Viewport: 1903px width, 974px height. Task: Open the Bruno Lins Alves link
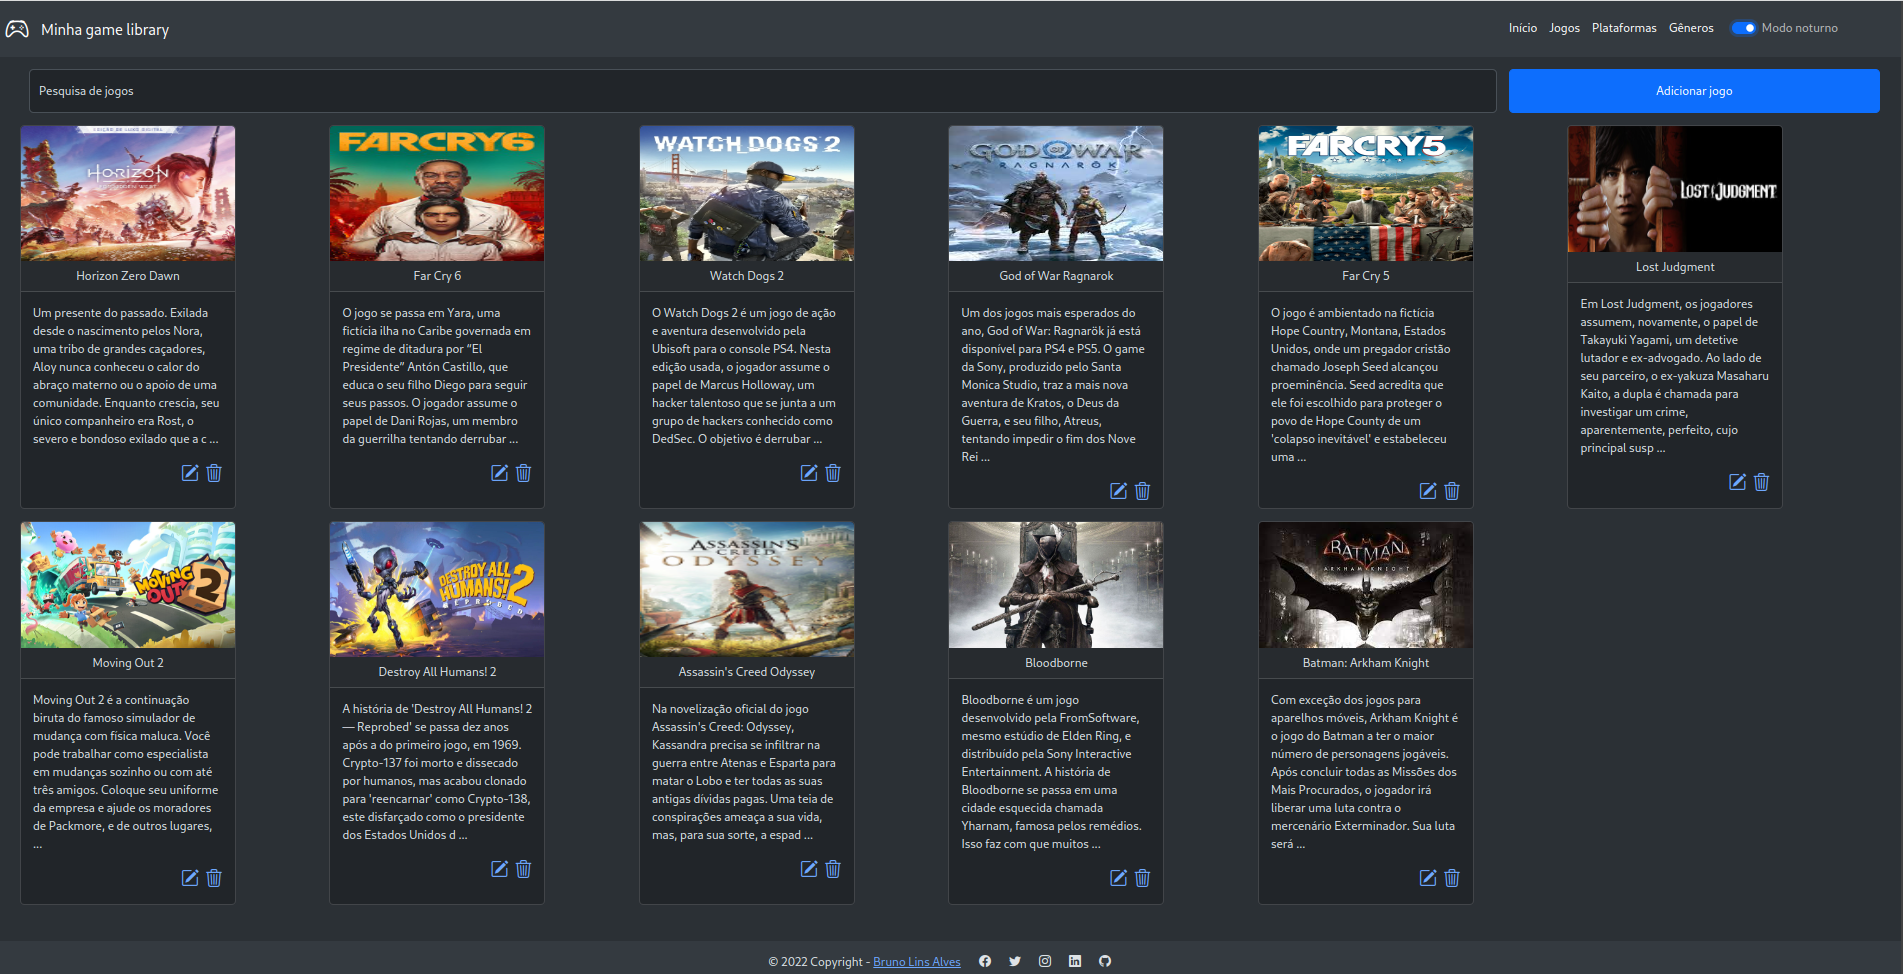(917, 962)
